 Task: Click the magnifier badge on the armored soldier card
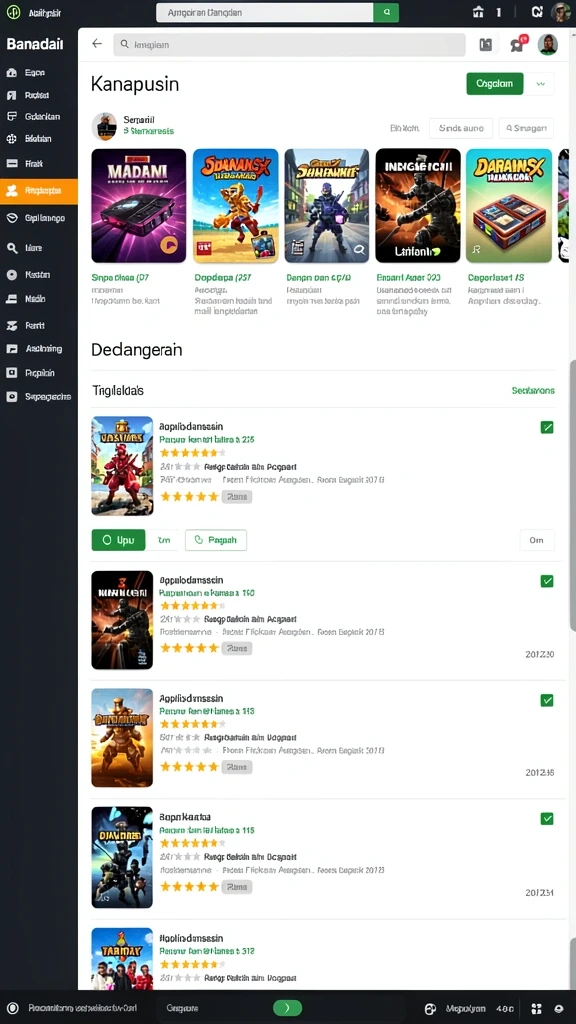358,248
